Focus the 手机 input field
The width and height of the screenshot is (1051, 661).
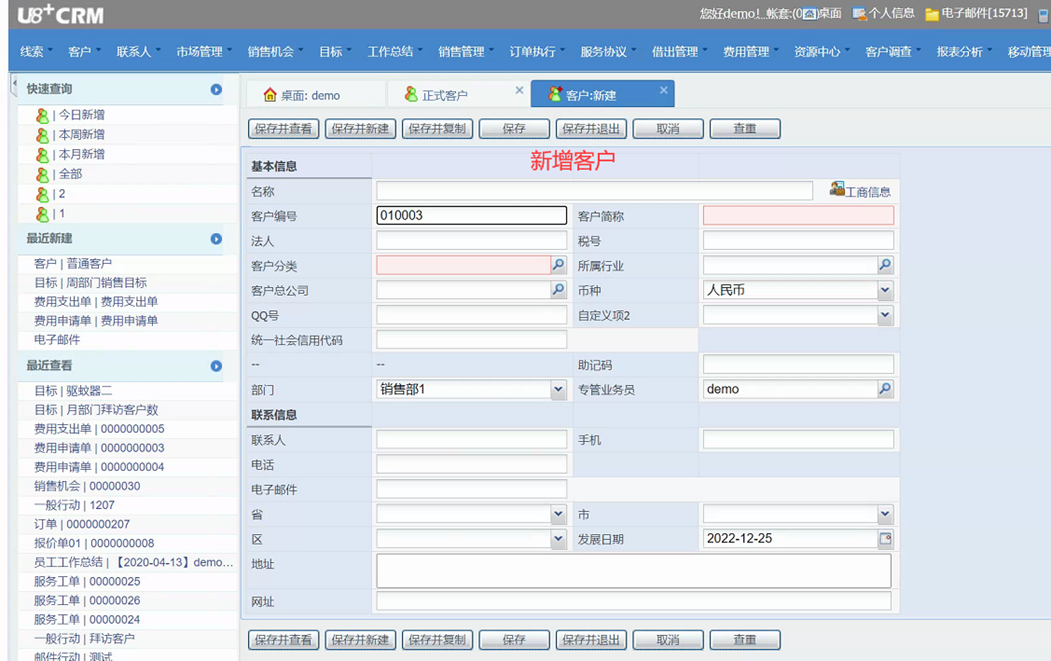[x=798, y=440]
